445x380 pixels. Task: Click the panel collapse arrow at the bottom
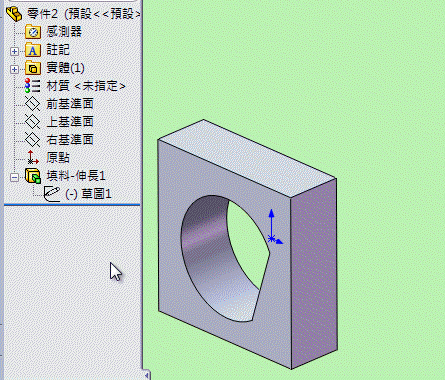(x=147, y=375)
